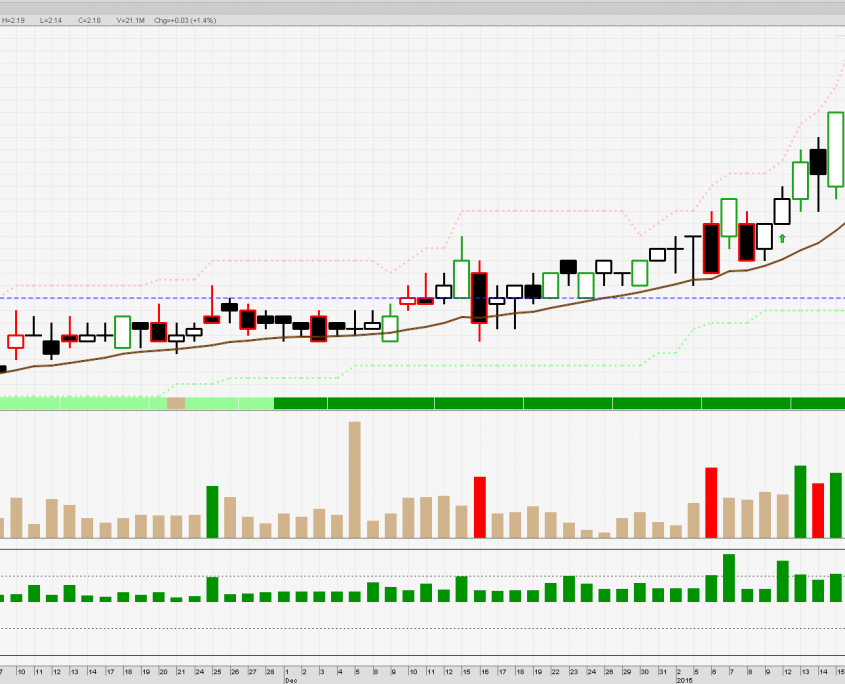Click the tan segment in the trend ribbon
The image size is (845, 684).
176,403
